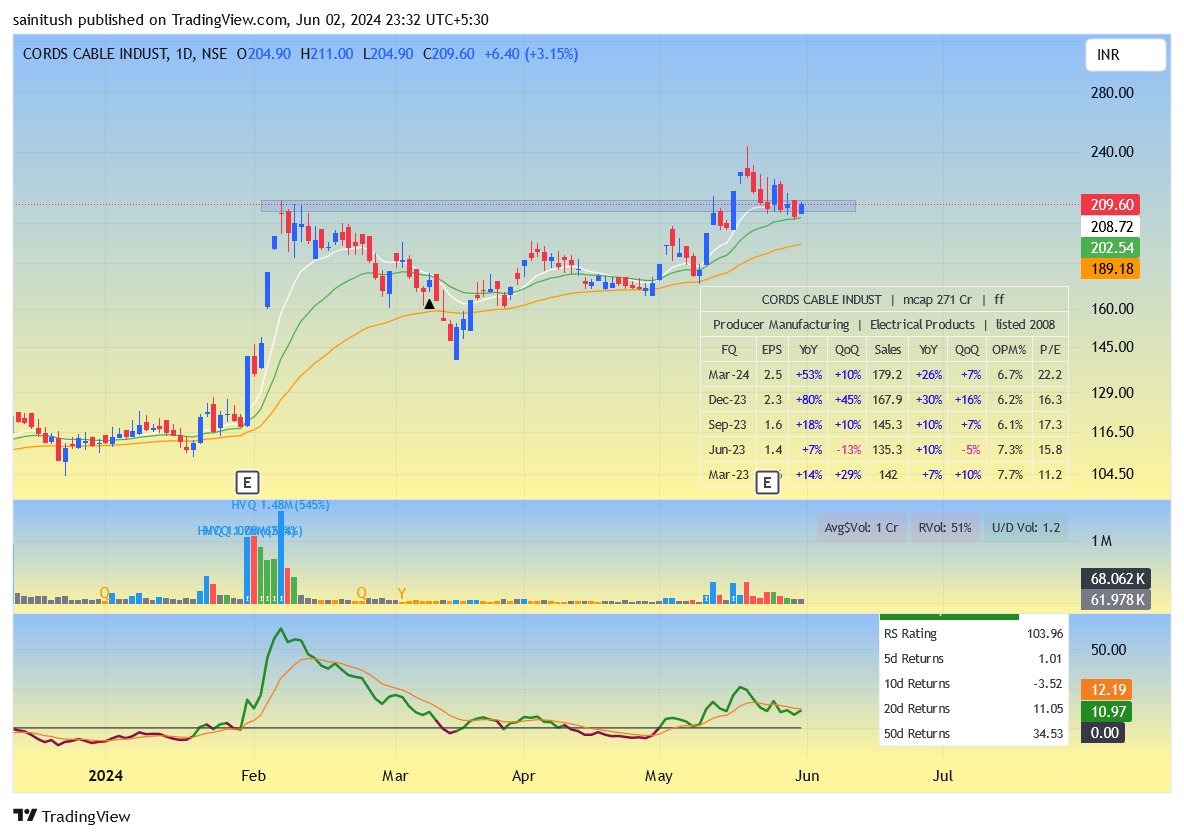Click the 1 M volume scale label

point(1102,541)
